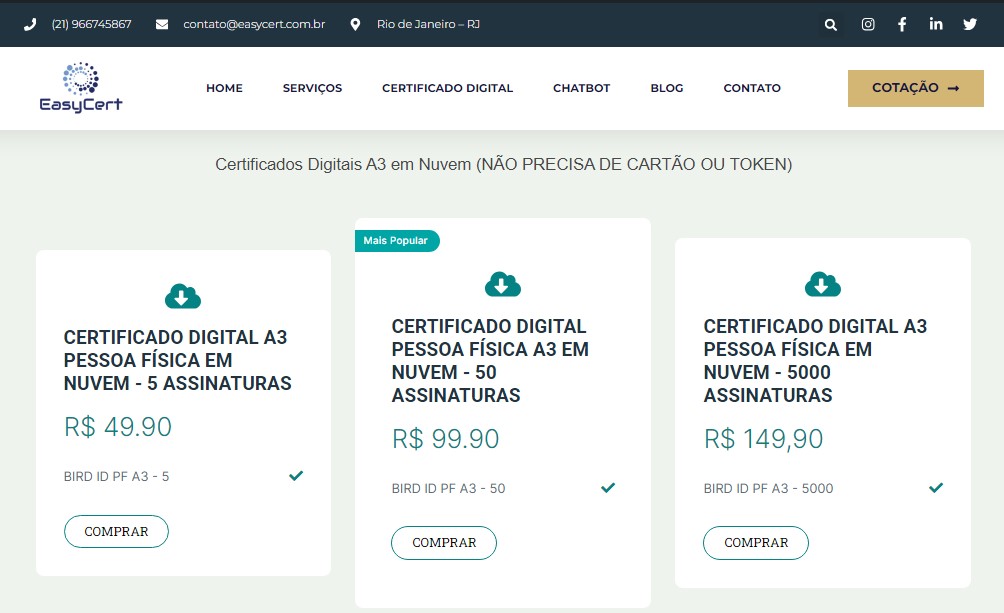Click the text BIRD ID PF A3 - 50
The height and width of the screenshot is (613, 1004).
point(448,489)
